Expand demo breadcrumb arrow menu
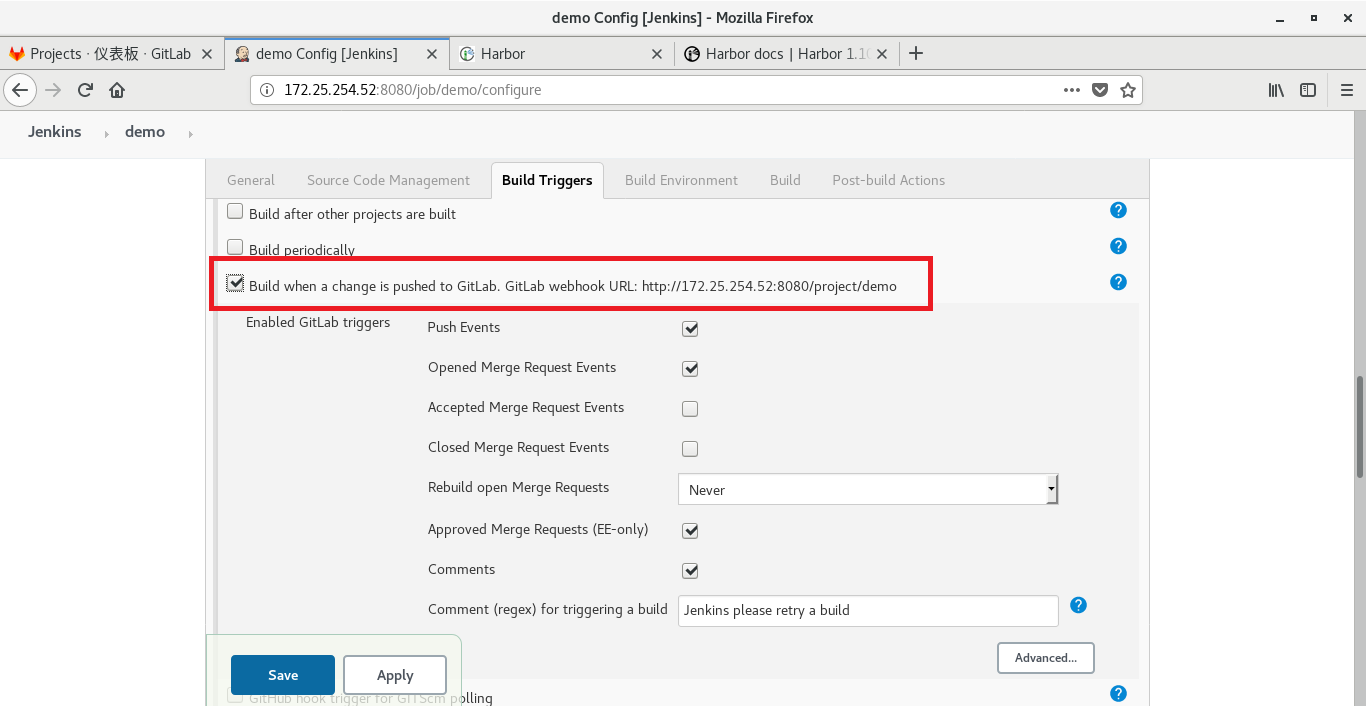 click(x=190, y=133)
